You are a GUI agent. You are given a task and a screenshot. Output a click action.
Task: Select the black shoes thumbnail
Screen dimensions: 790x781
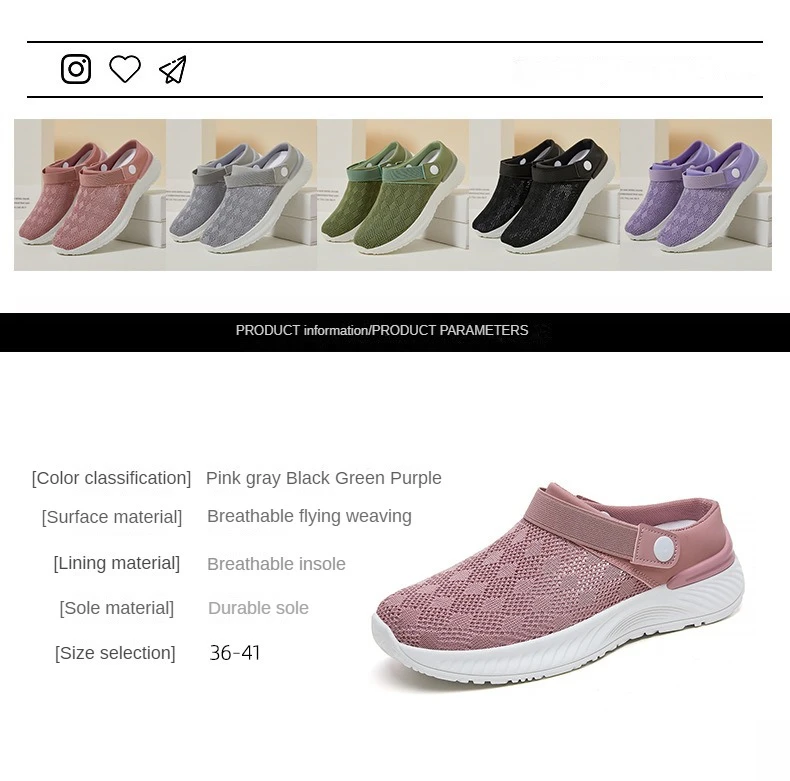tap(545, 195)
